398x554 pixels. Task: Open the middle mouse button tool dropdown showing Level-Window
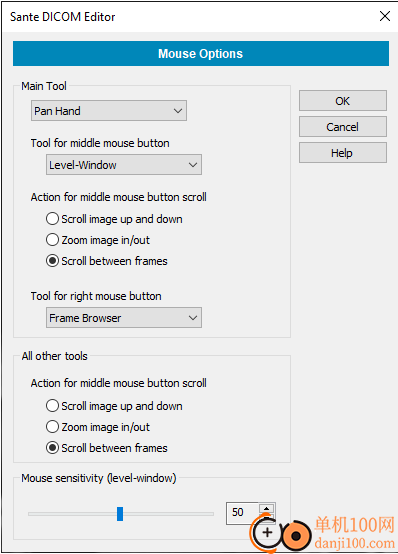[x=124, y=165]
